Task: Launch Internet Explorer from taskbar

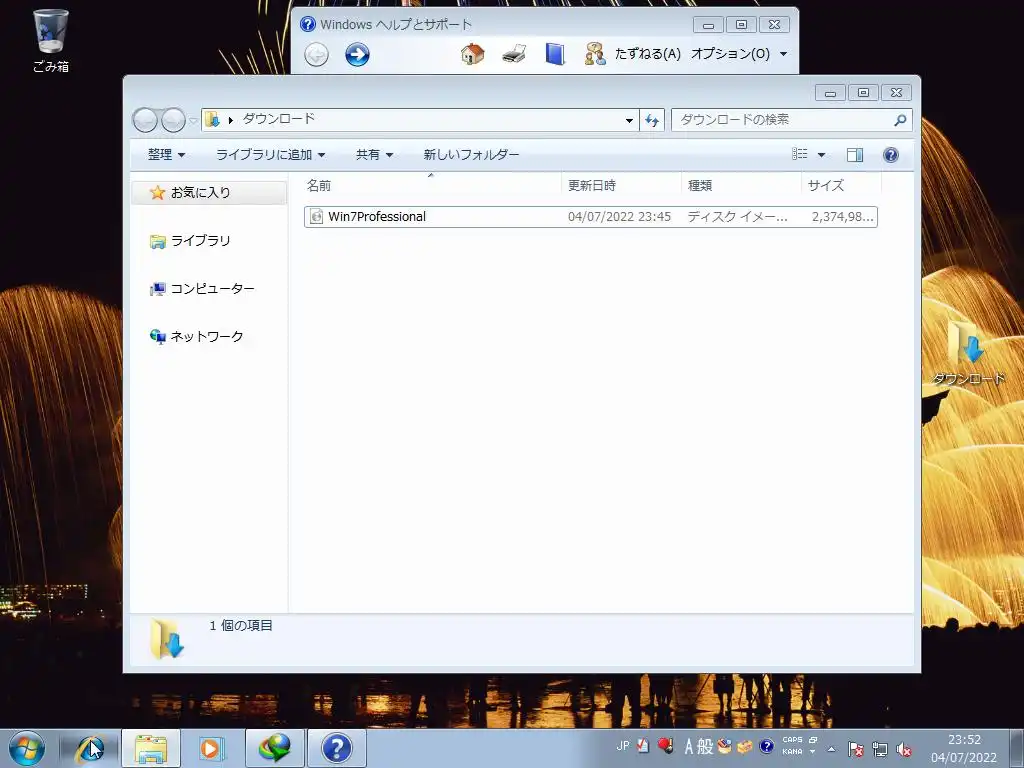Action: pos(90,748)
